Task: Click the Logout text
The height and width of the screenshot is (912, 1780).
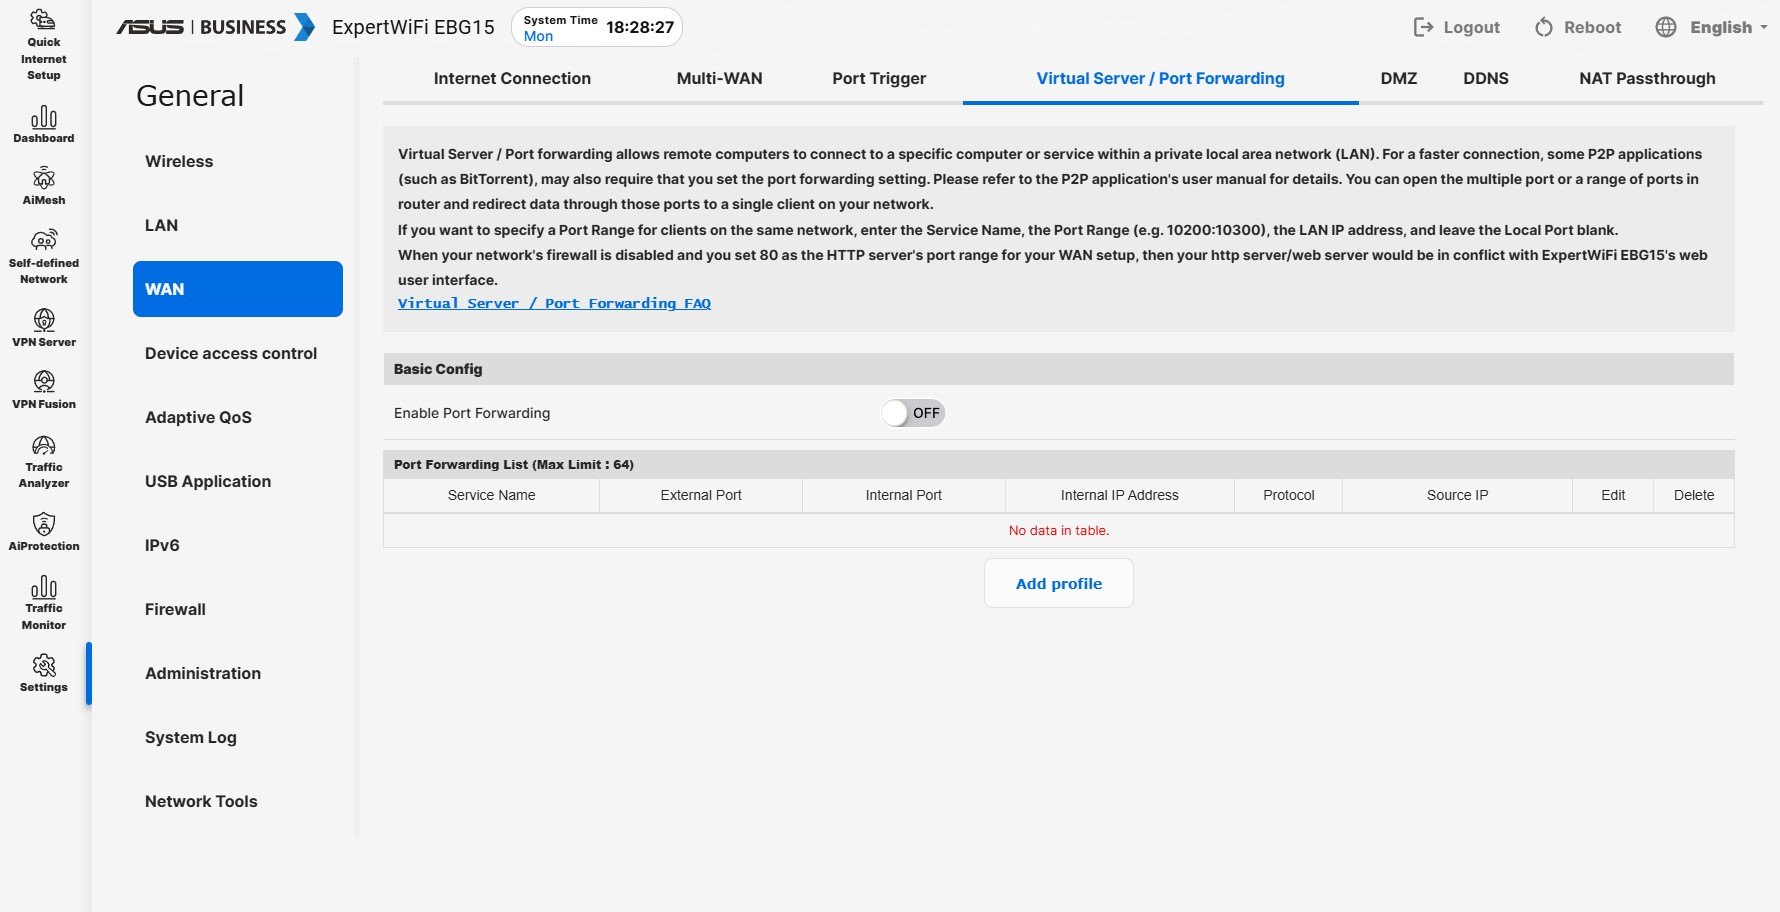Action: coord(1472,27)
